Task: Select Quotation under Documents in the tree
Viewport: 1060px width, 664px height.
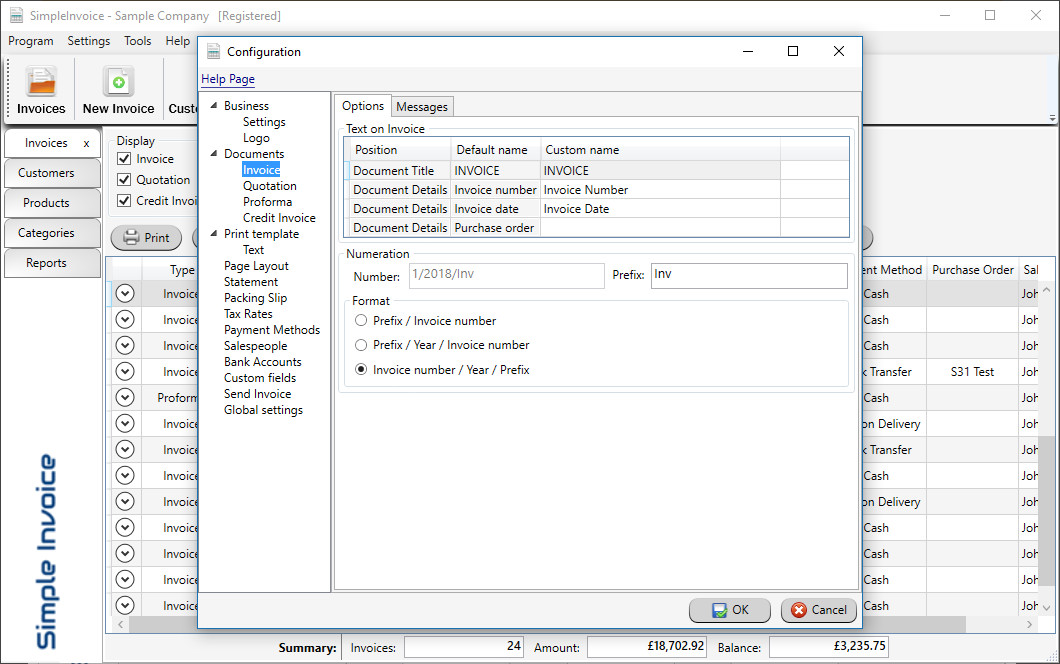Action: (270, 186)
